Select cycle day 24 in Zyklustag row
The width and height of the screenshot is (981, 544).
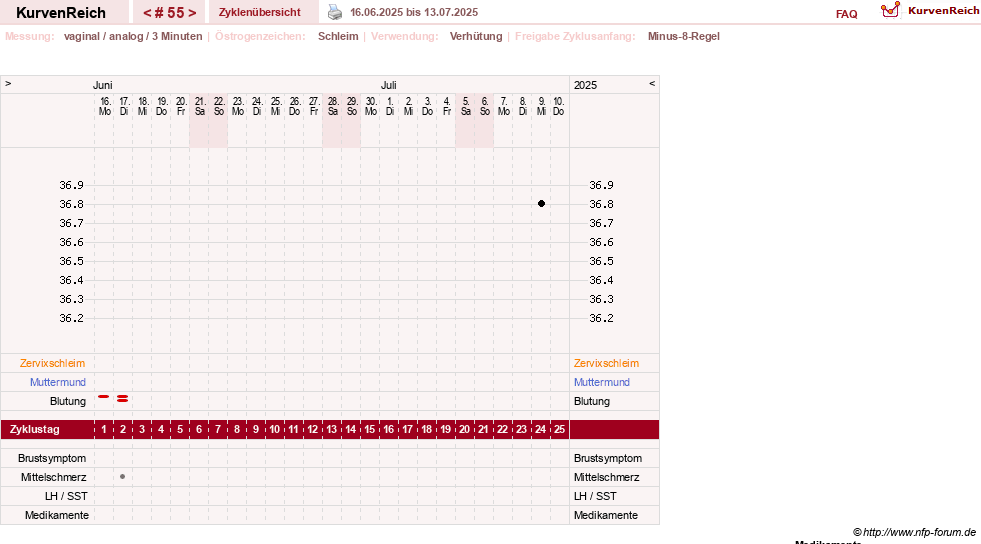click(541, 430)
